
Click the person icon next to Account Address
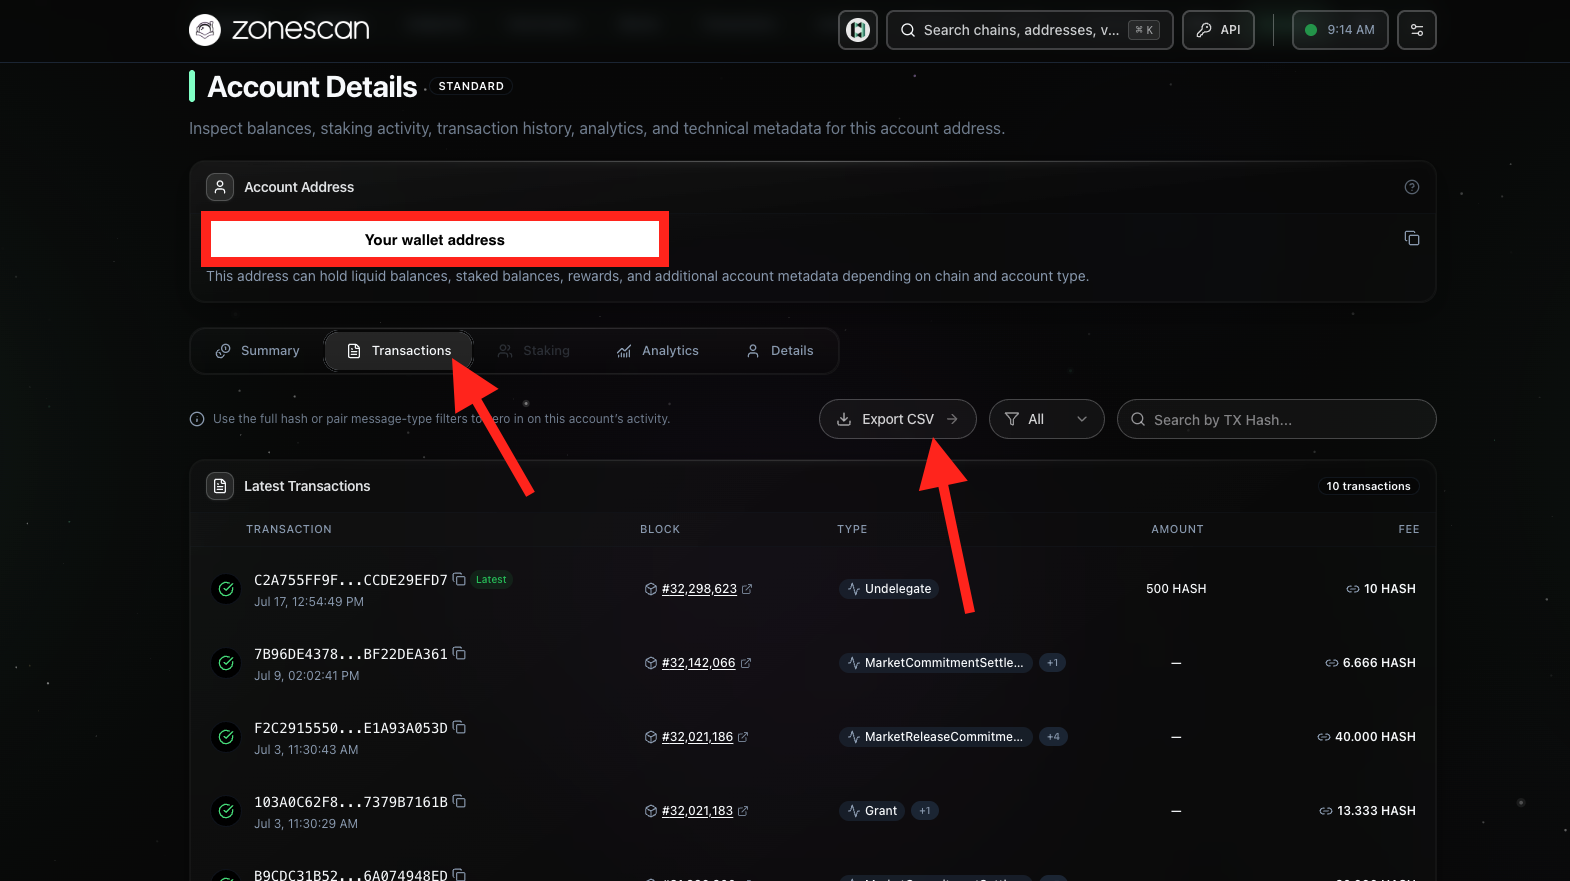[x=220, y=187]
